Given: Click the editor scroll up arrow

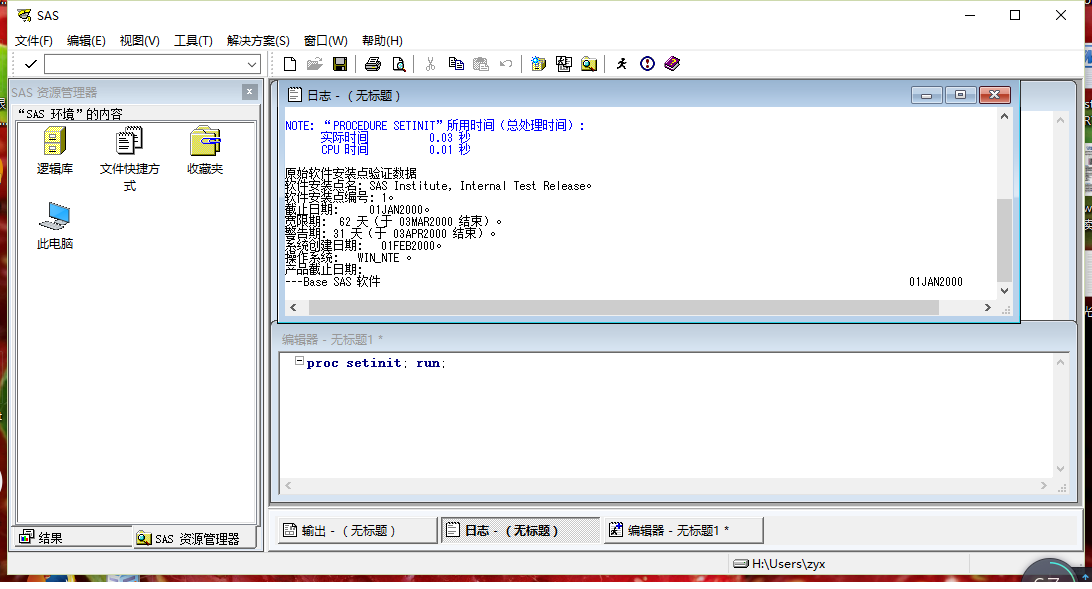Looking at the screenshot, I should [1060, 362].
